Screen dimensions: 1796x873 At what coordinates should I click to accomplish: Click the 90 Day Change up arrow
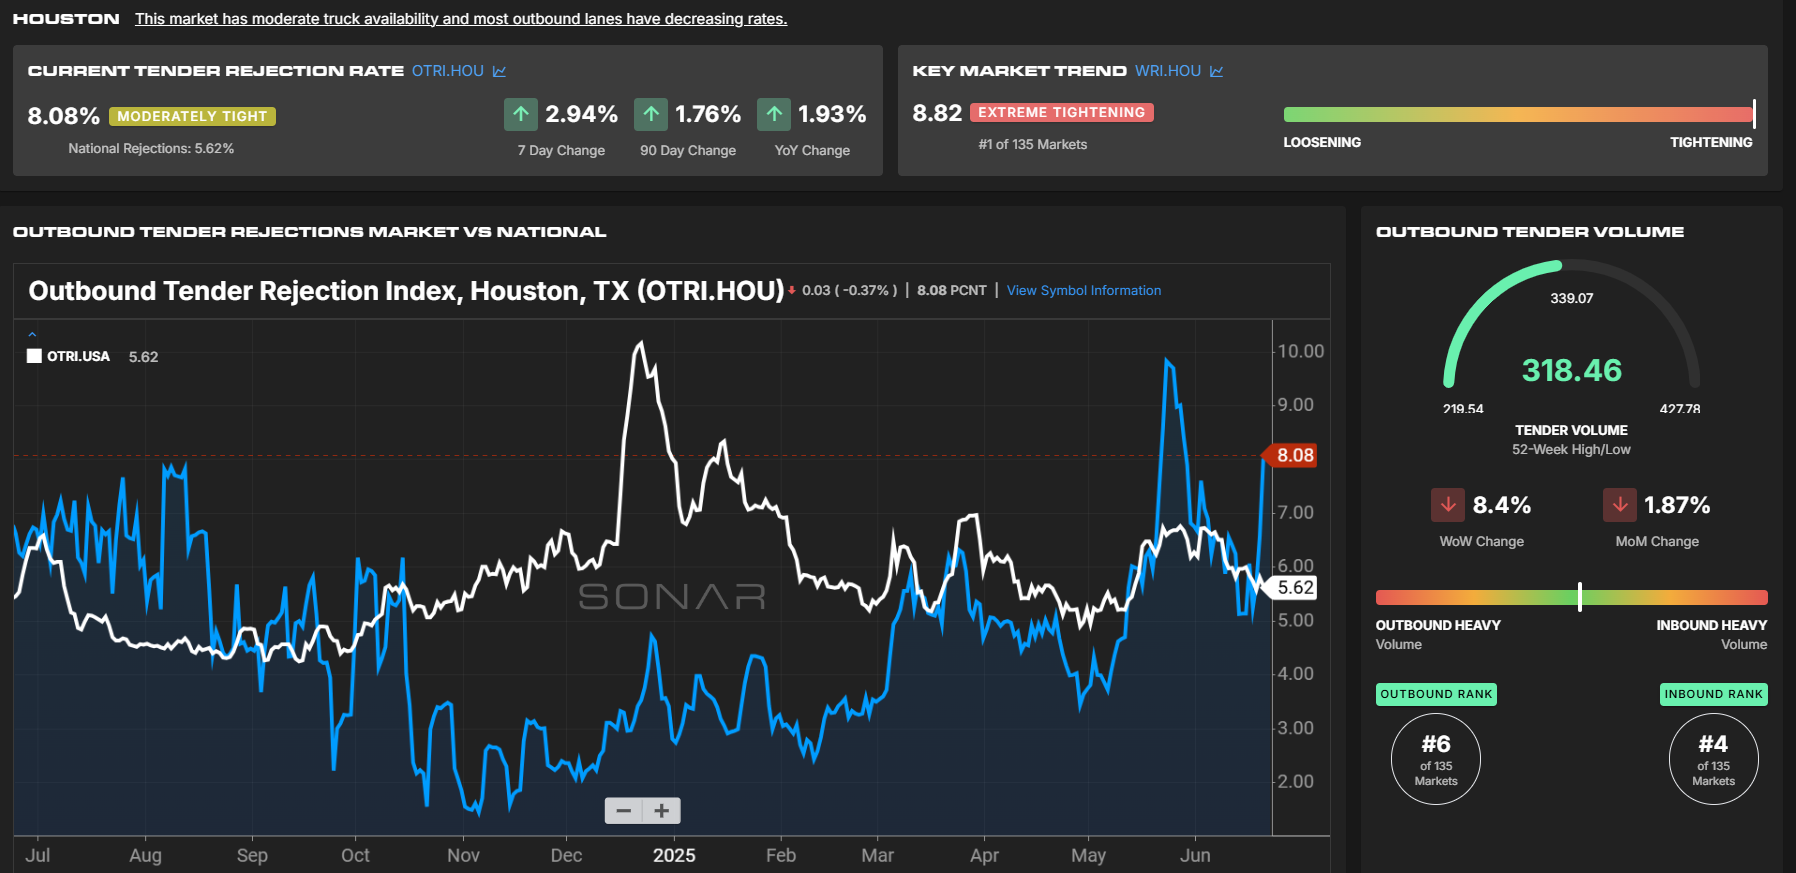coord(651,114)
